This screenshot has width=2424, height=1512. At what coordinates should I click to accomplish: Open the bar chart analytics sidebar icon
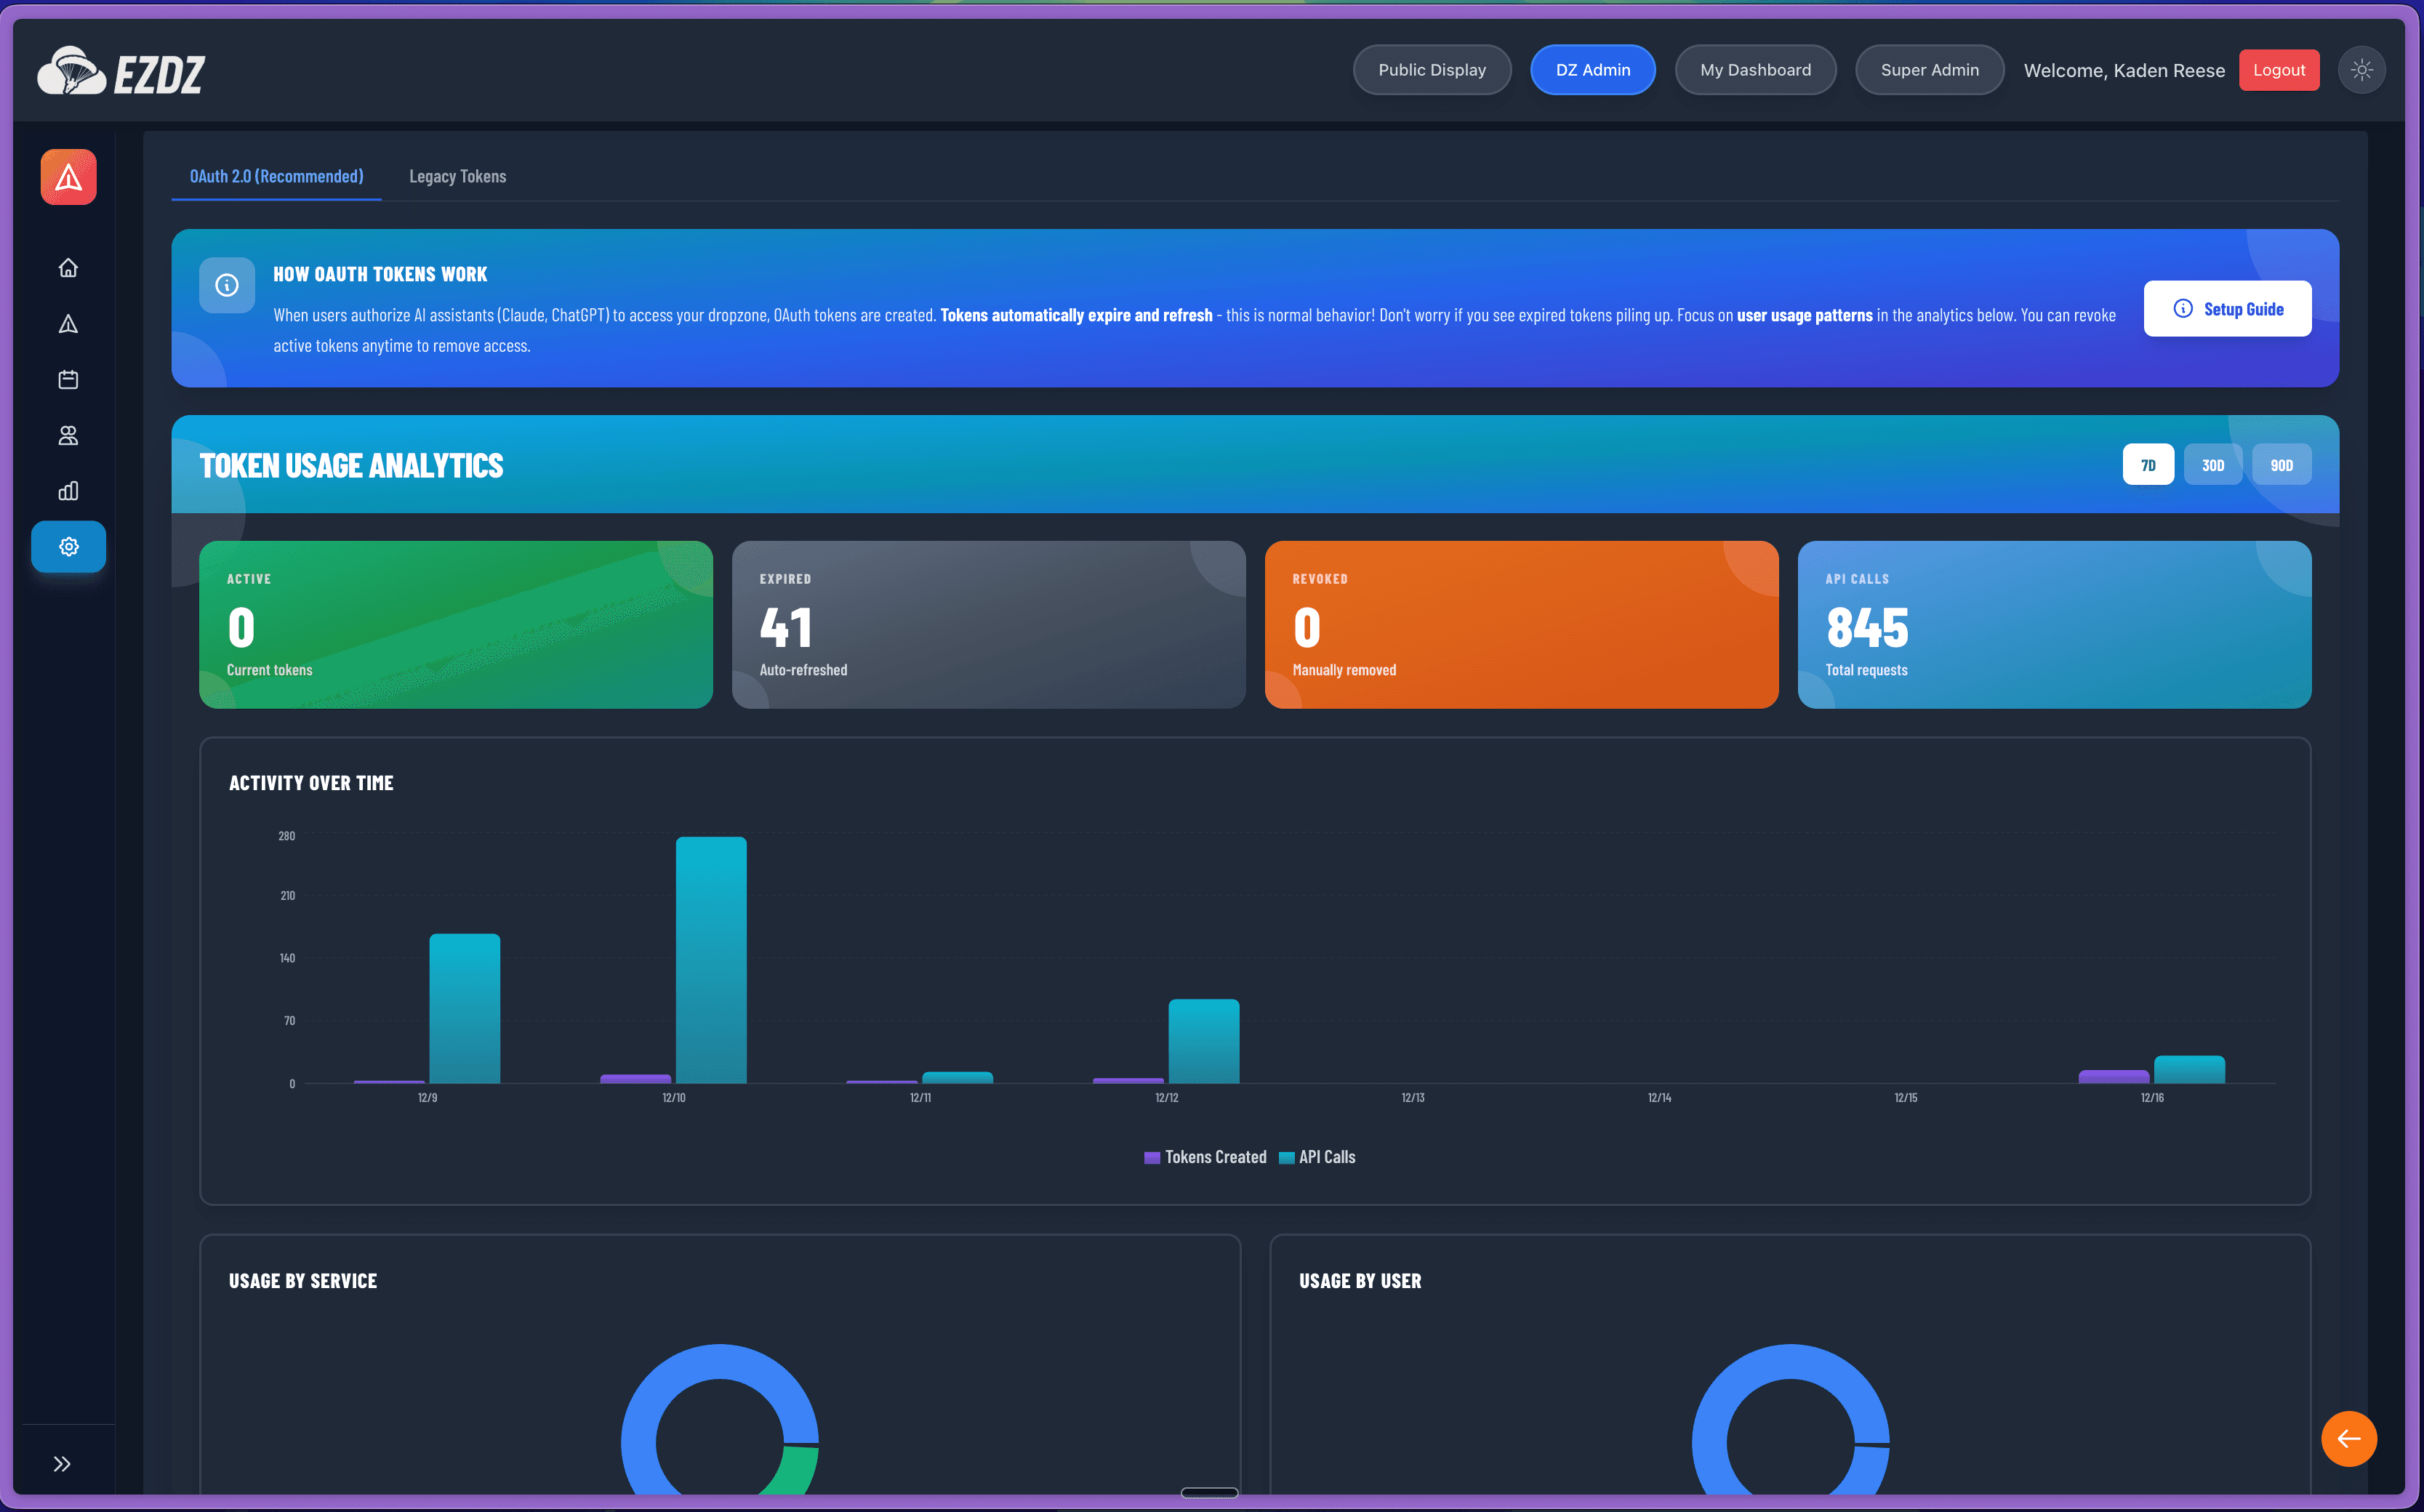tap(68, 491)
